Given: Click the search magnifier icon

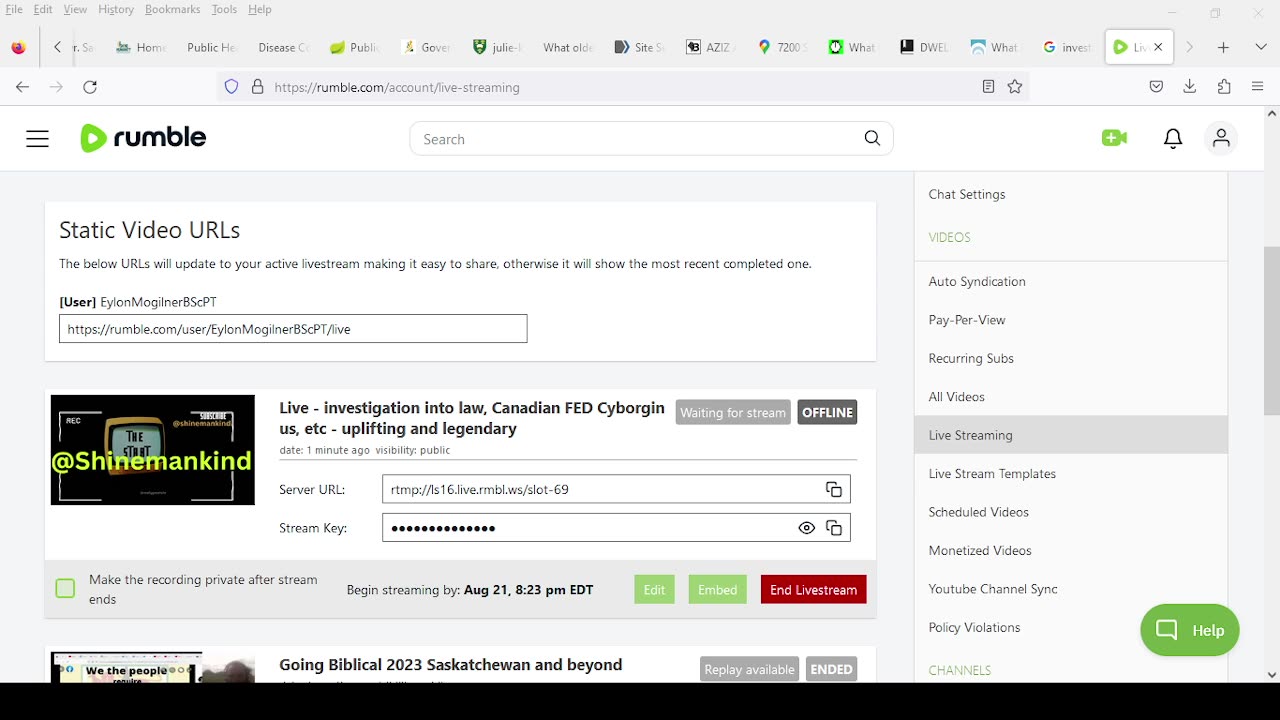Looking at the screenshot, I should point(872,139).
